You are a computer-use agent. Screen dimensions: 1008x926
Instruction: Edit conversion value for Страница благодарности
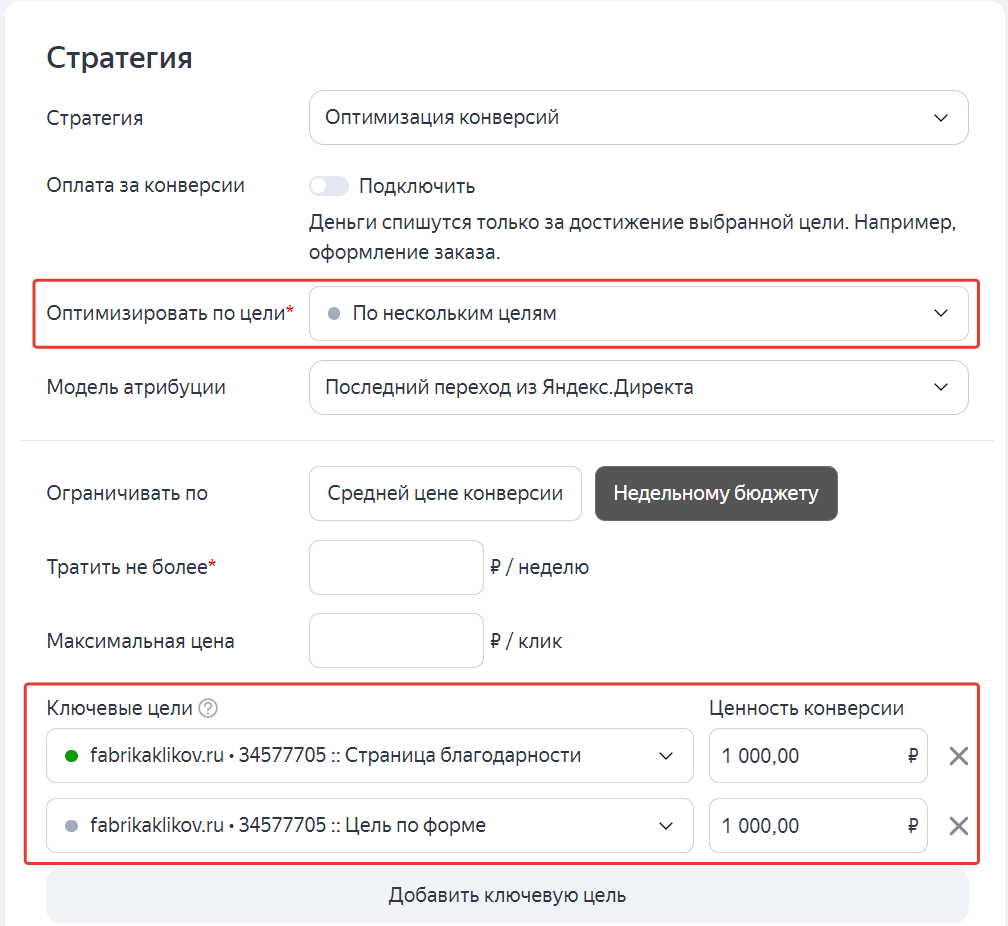click(x=805, y=756)
